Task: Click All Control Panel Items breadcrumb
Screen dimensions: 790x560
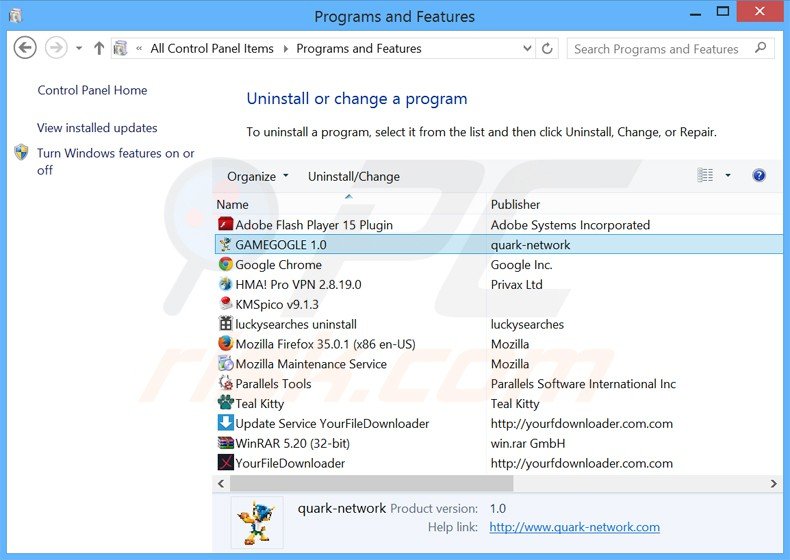Action: 212,48
